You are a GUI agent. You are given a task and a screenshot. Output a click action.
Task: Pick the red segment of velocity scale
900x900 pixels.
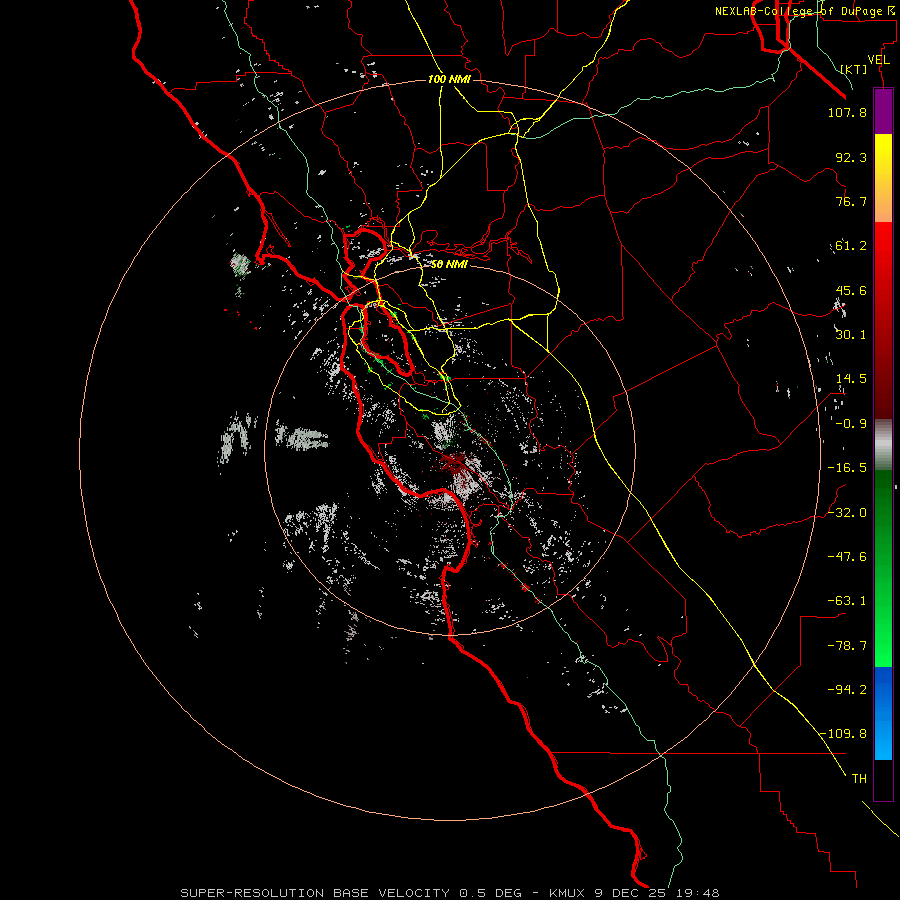883,320
